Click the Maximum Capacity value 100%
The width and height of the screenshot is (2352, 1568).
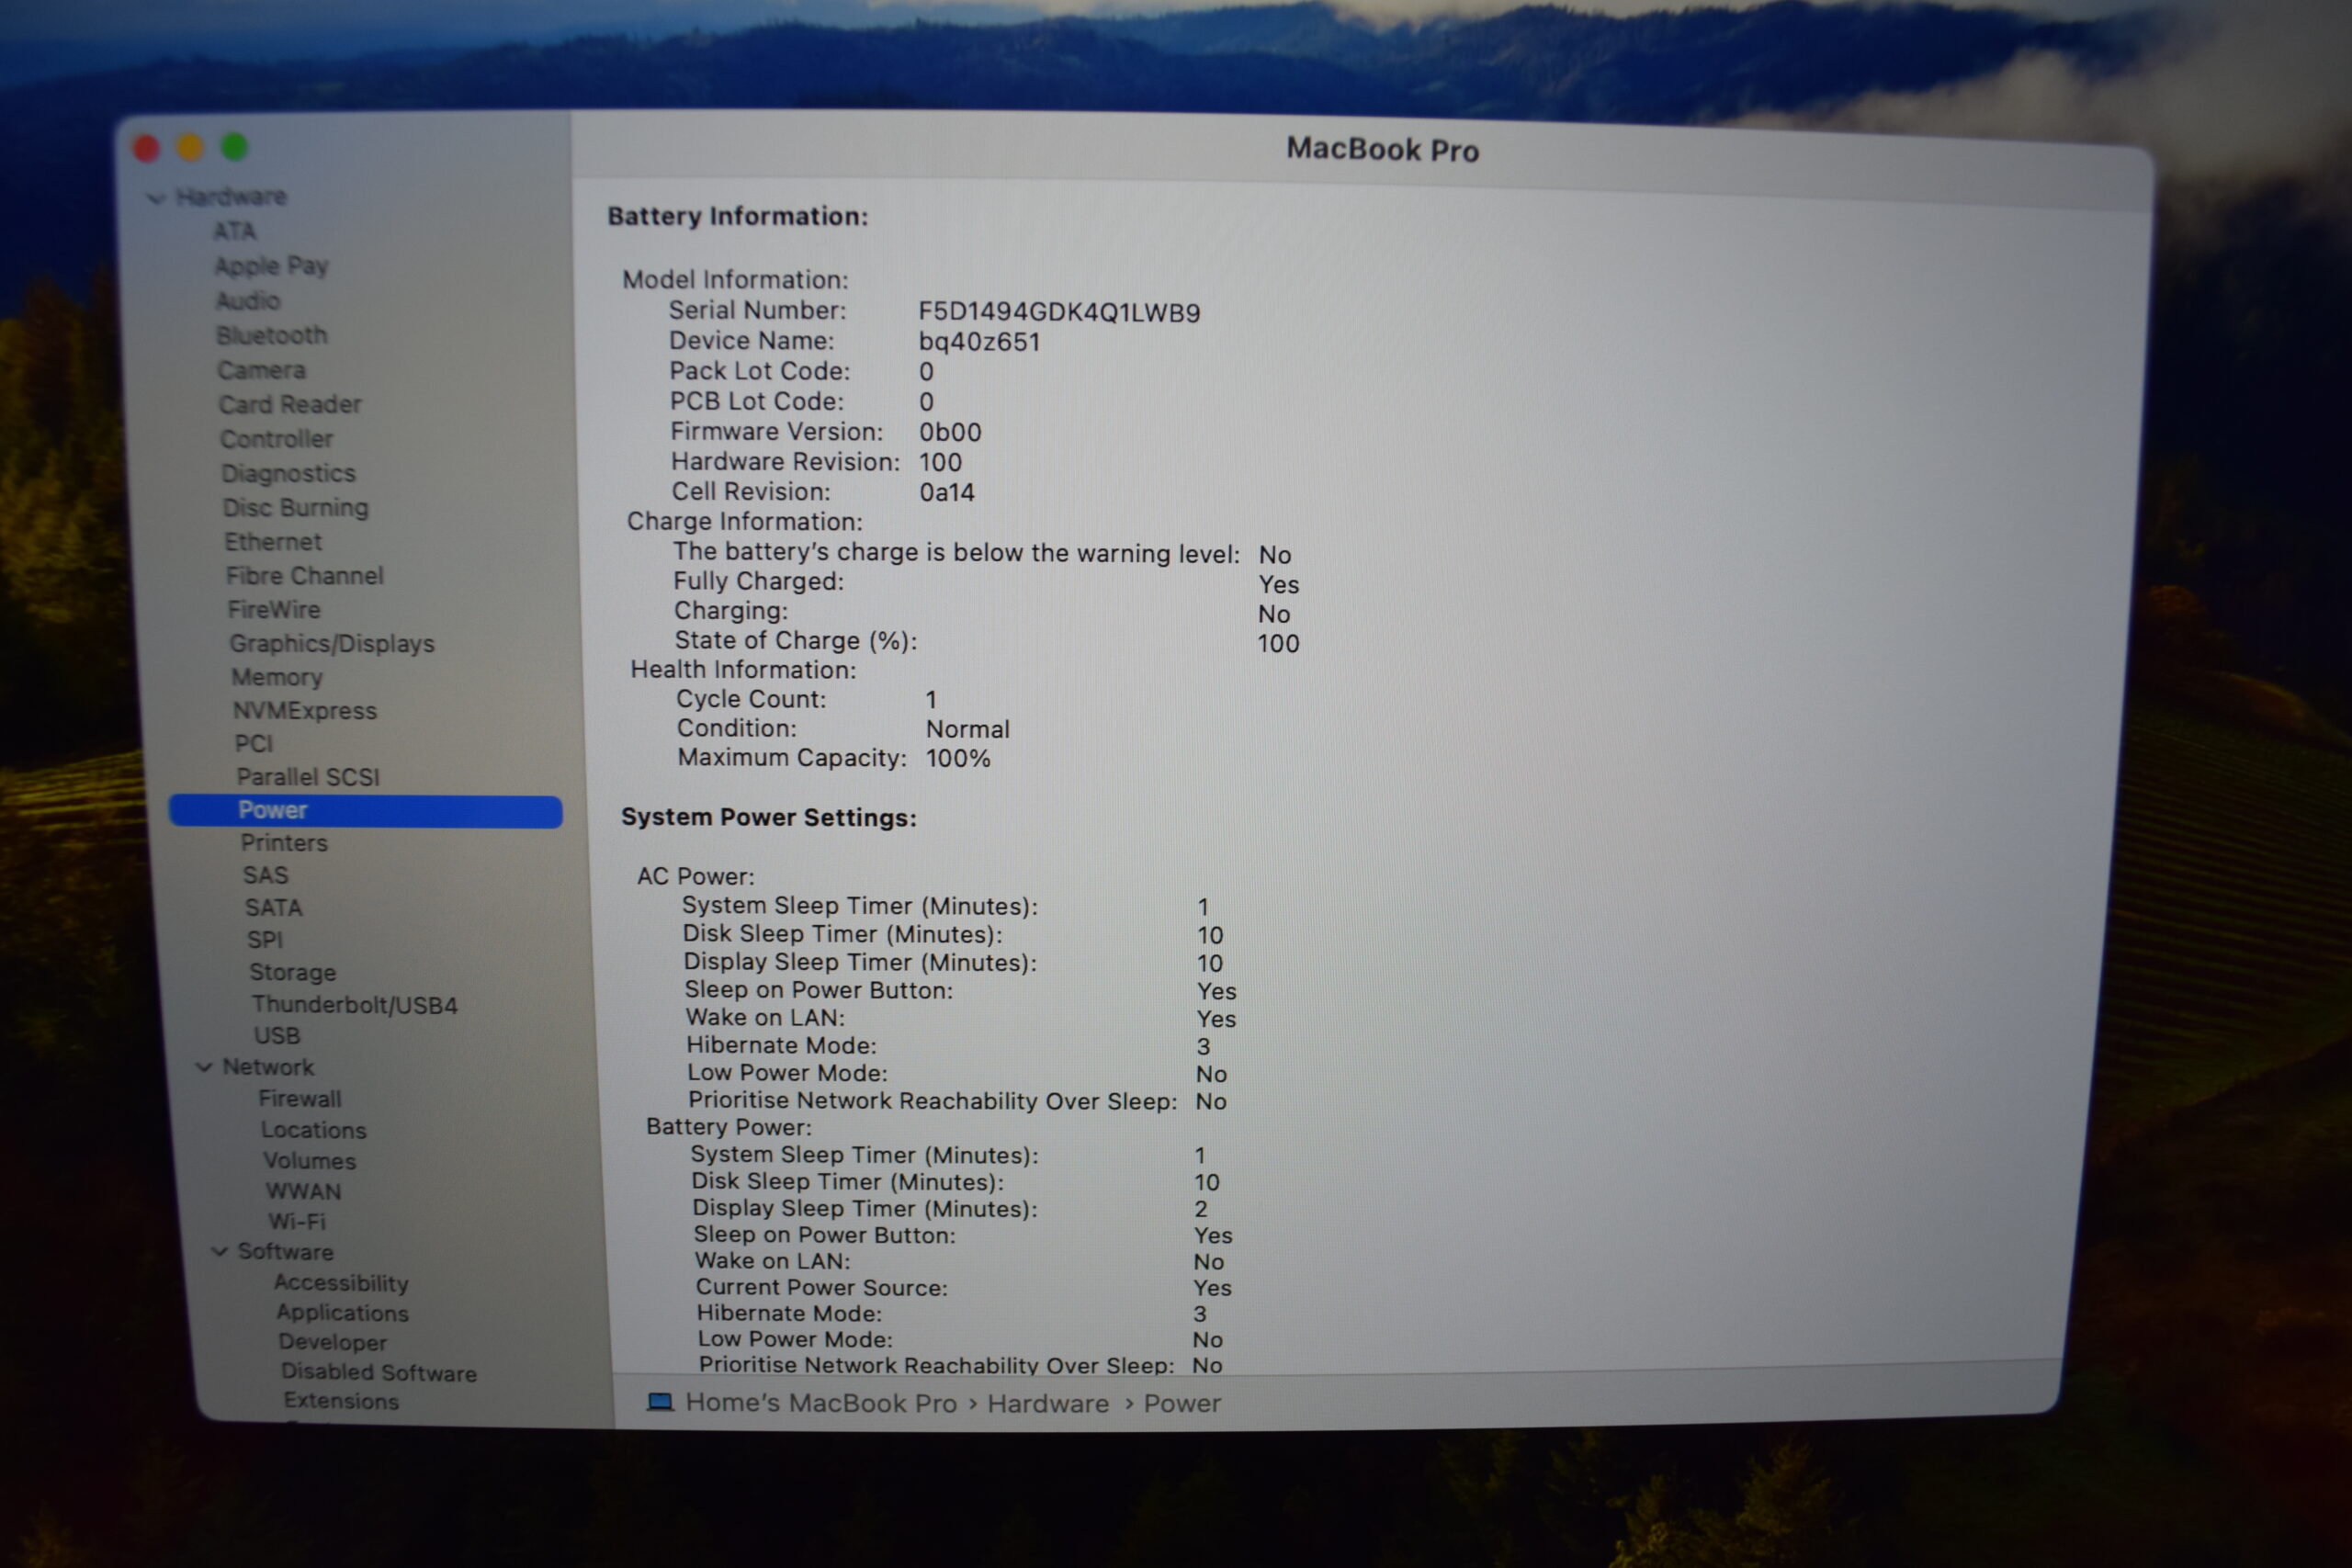[958, 758]
